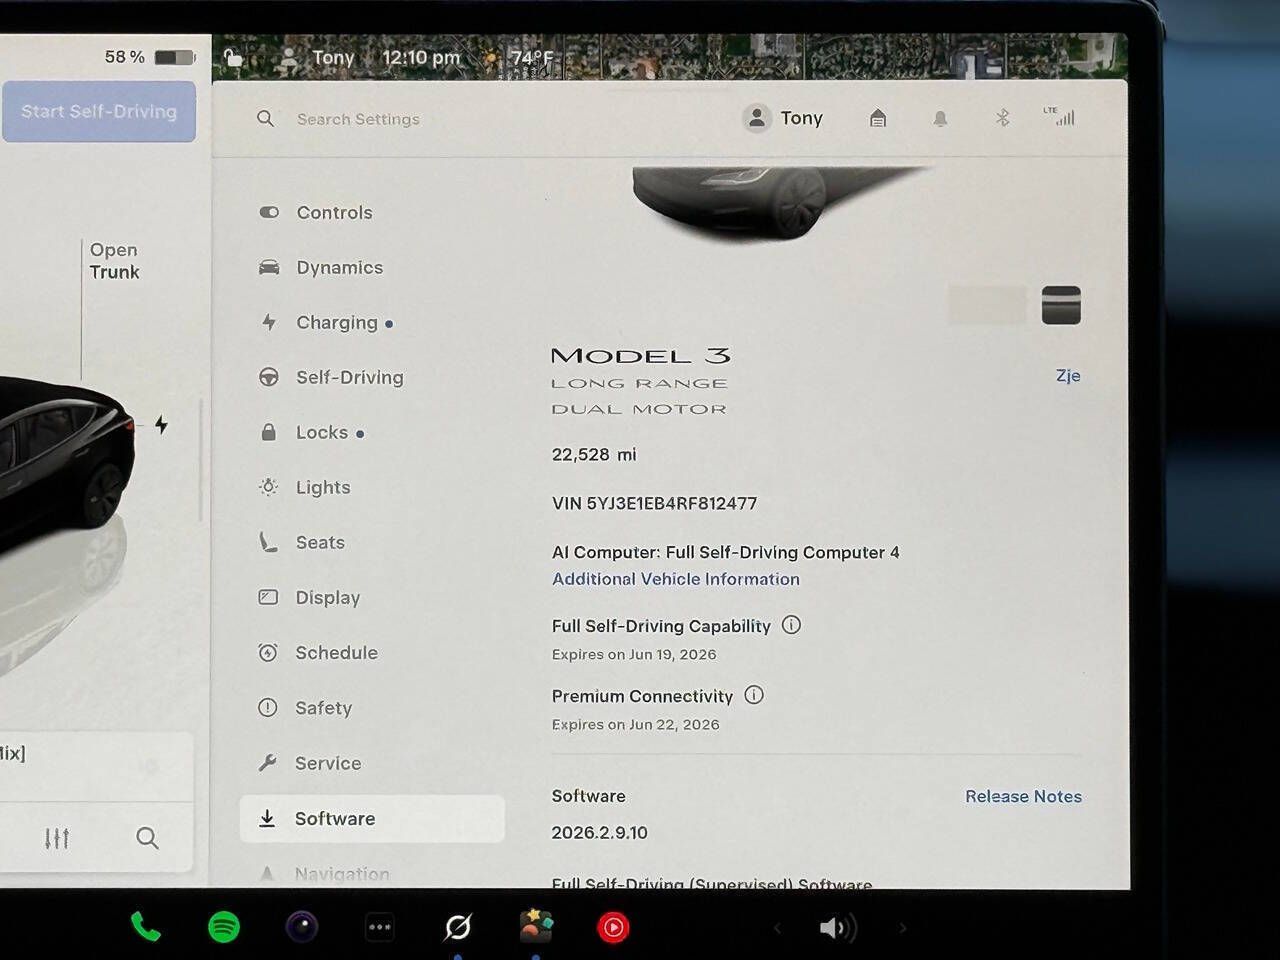
Task: Tap the Start Self-Driving button
Action: pyautogui.click(x=99, y=111)
